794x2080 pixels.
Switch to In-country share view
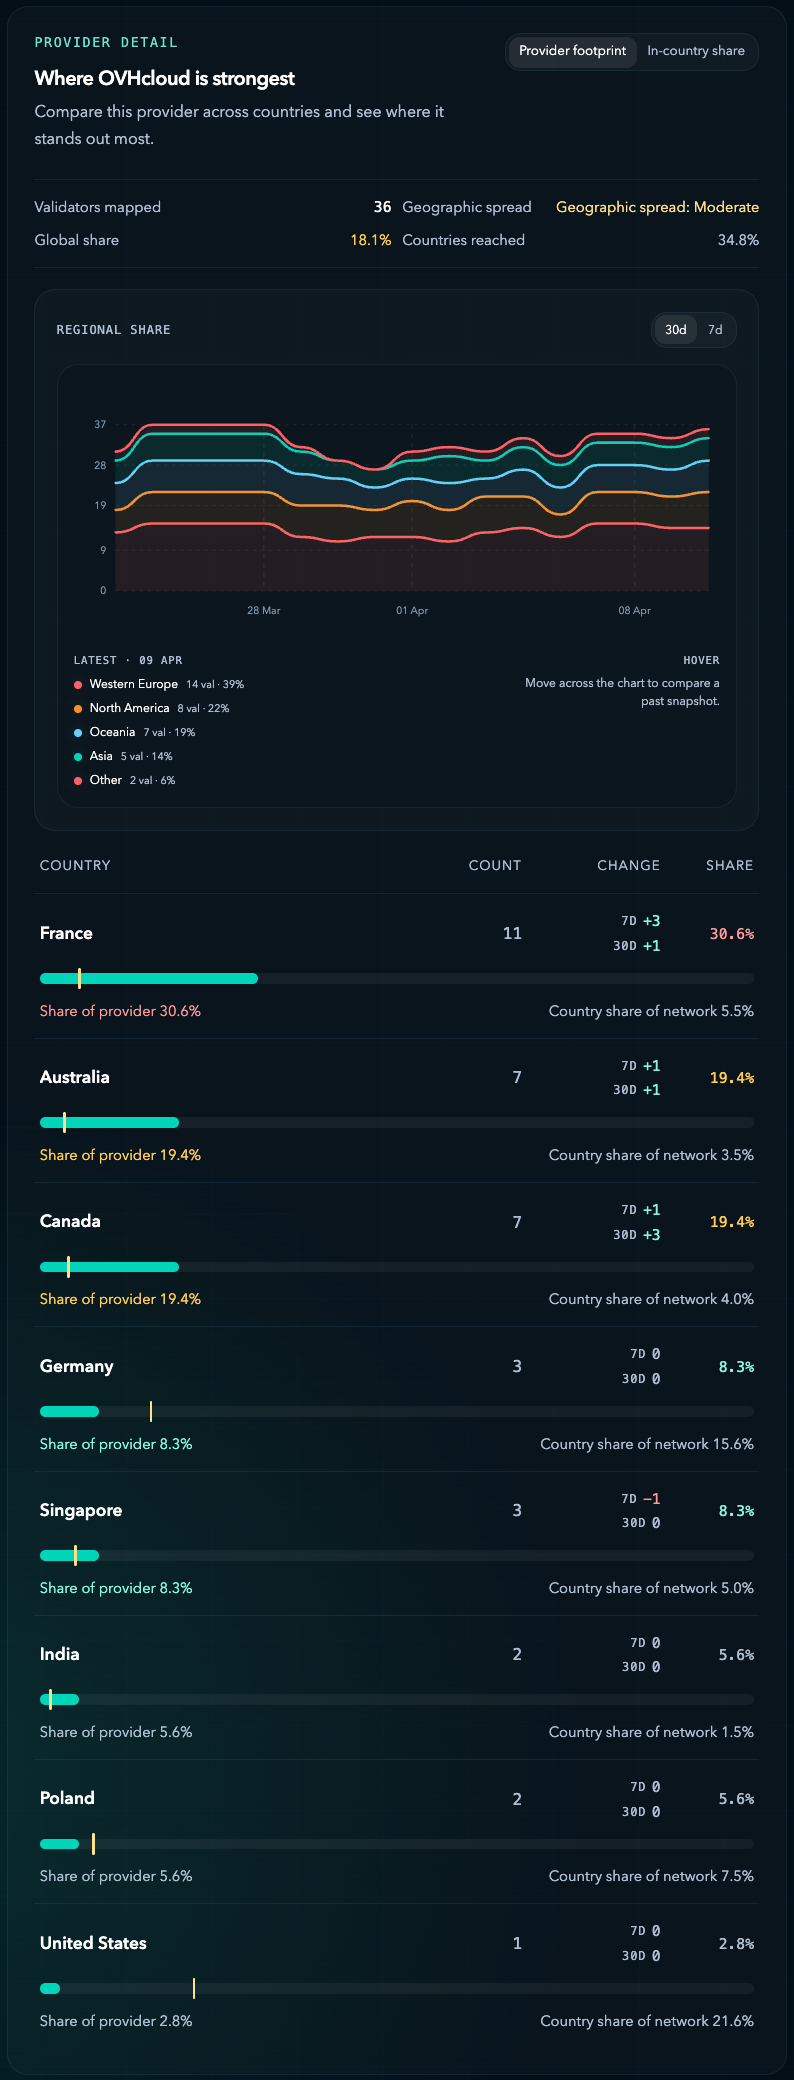[696, 51]
